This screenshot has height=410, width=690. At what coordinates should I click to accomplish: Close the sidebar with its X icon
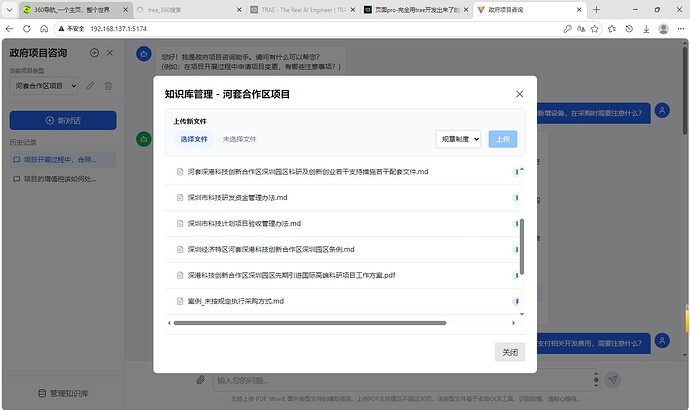point(110,53)
